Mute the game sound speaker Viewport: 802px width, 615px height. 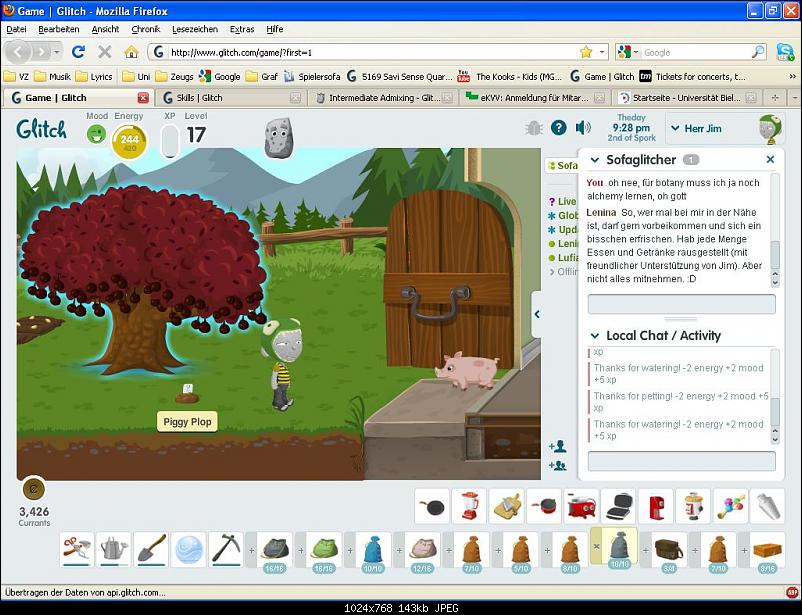(x=583, y=128)
